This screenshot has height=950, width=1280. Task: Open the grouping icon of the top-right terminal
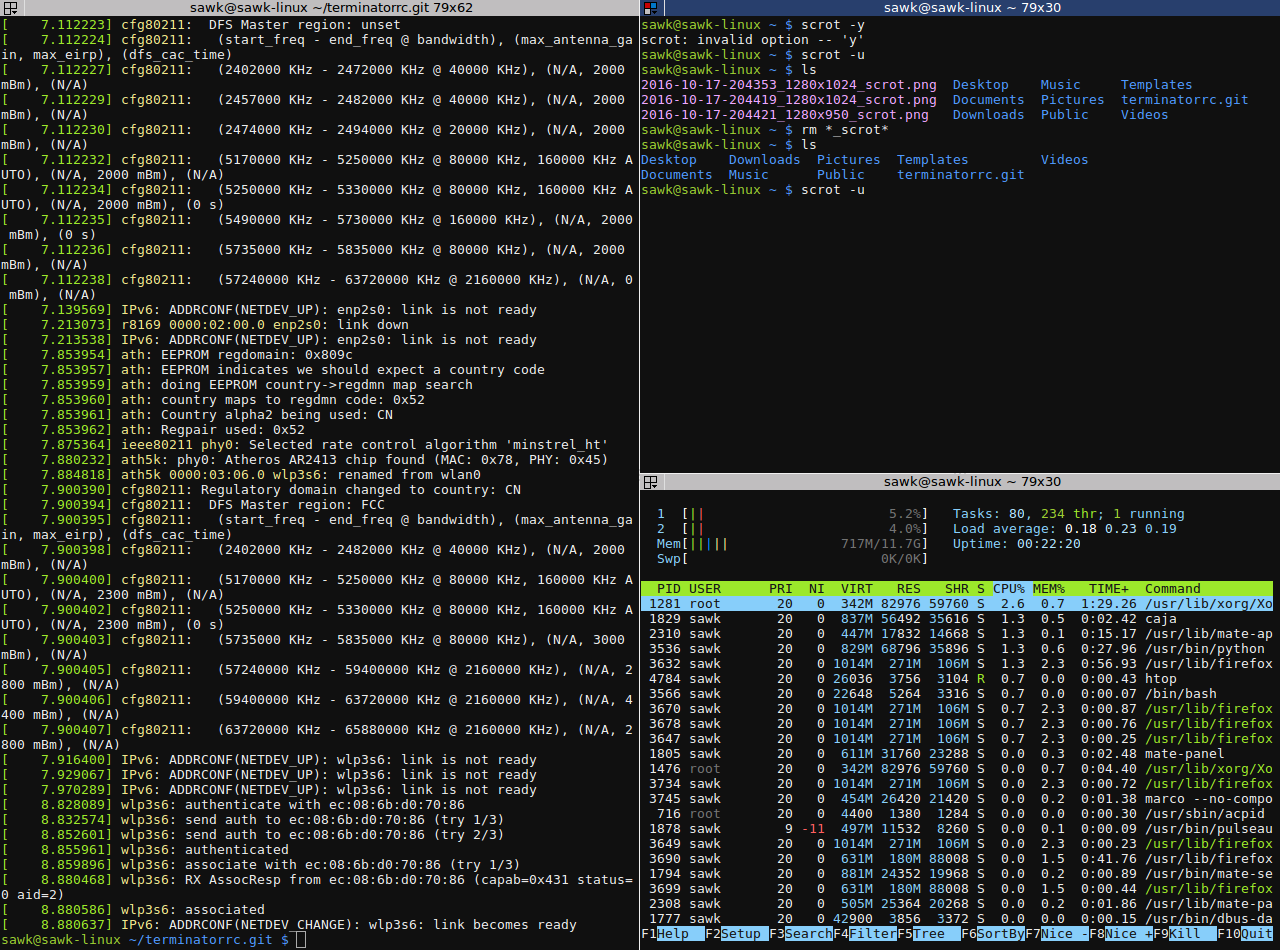click(x=649, y=8)
